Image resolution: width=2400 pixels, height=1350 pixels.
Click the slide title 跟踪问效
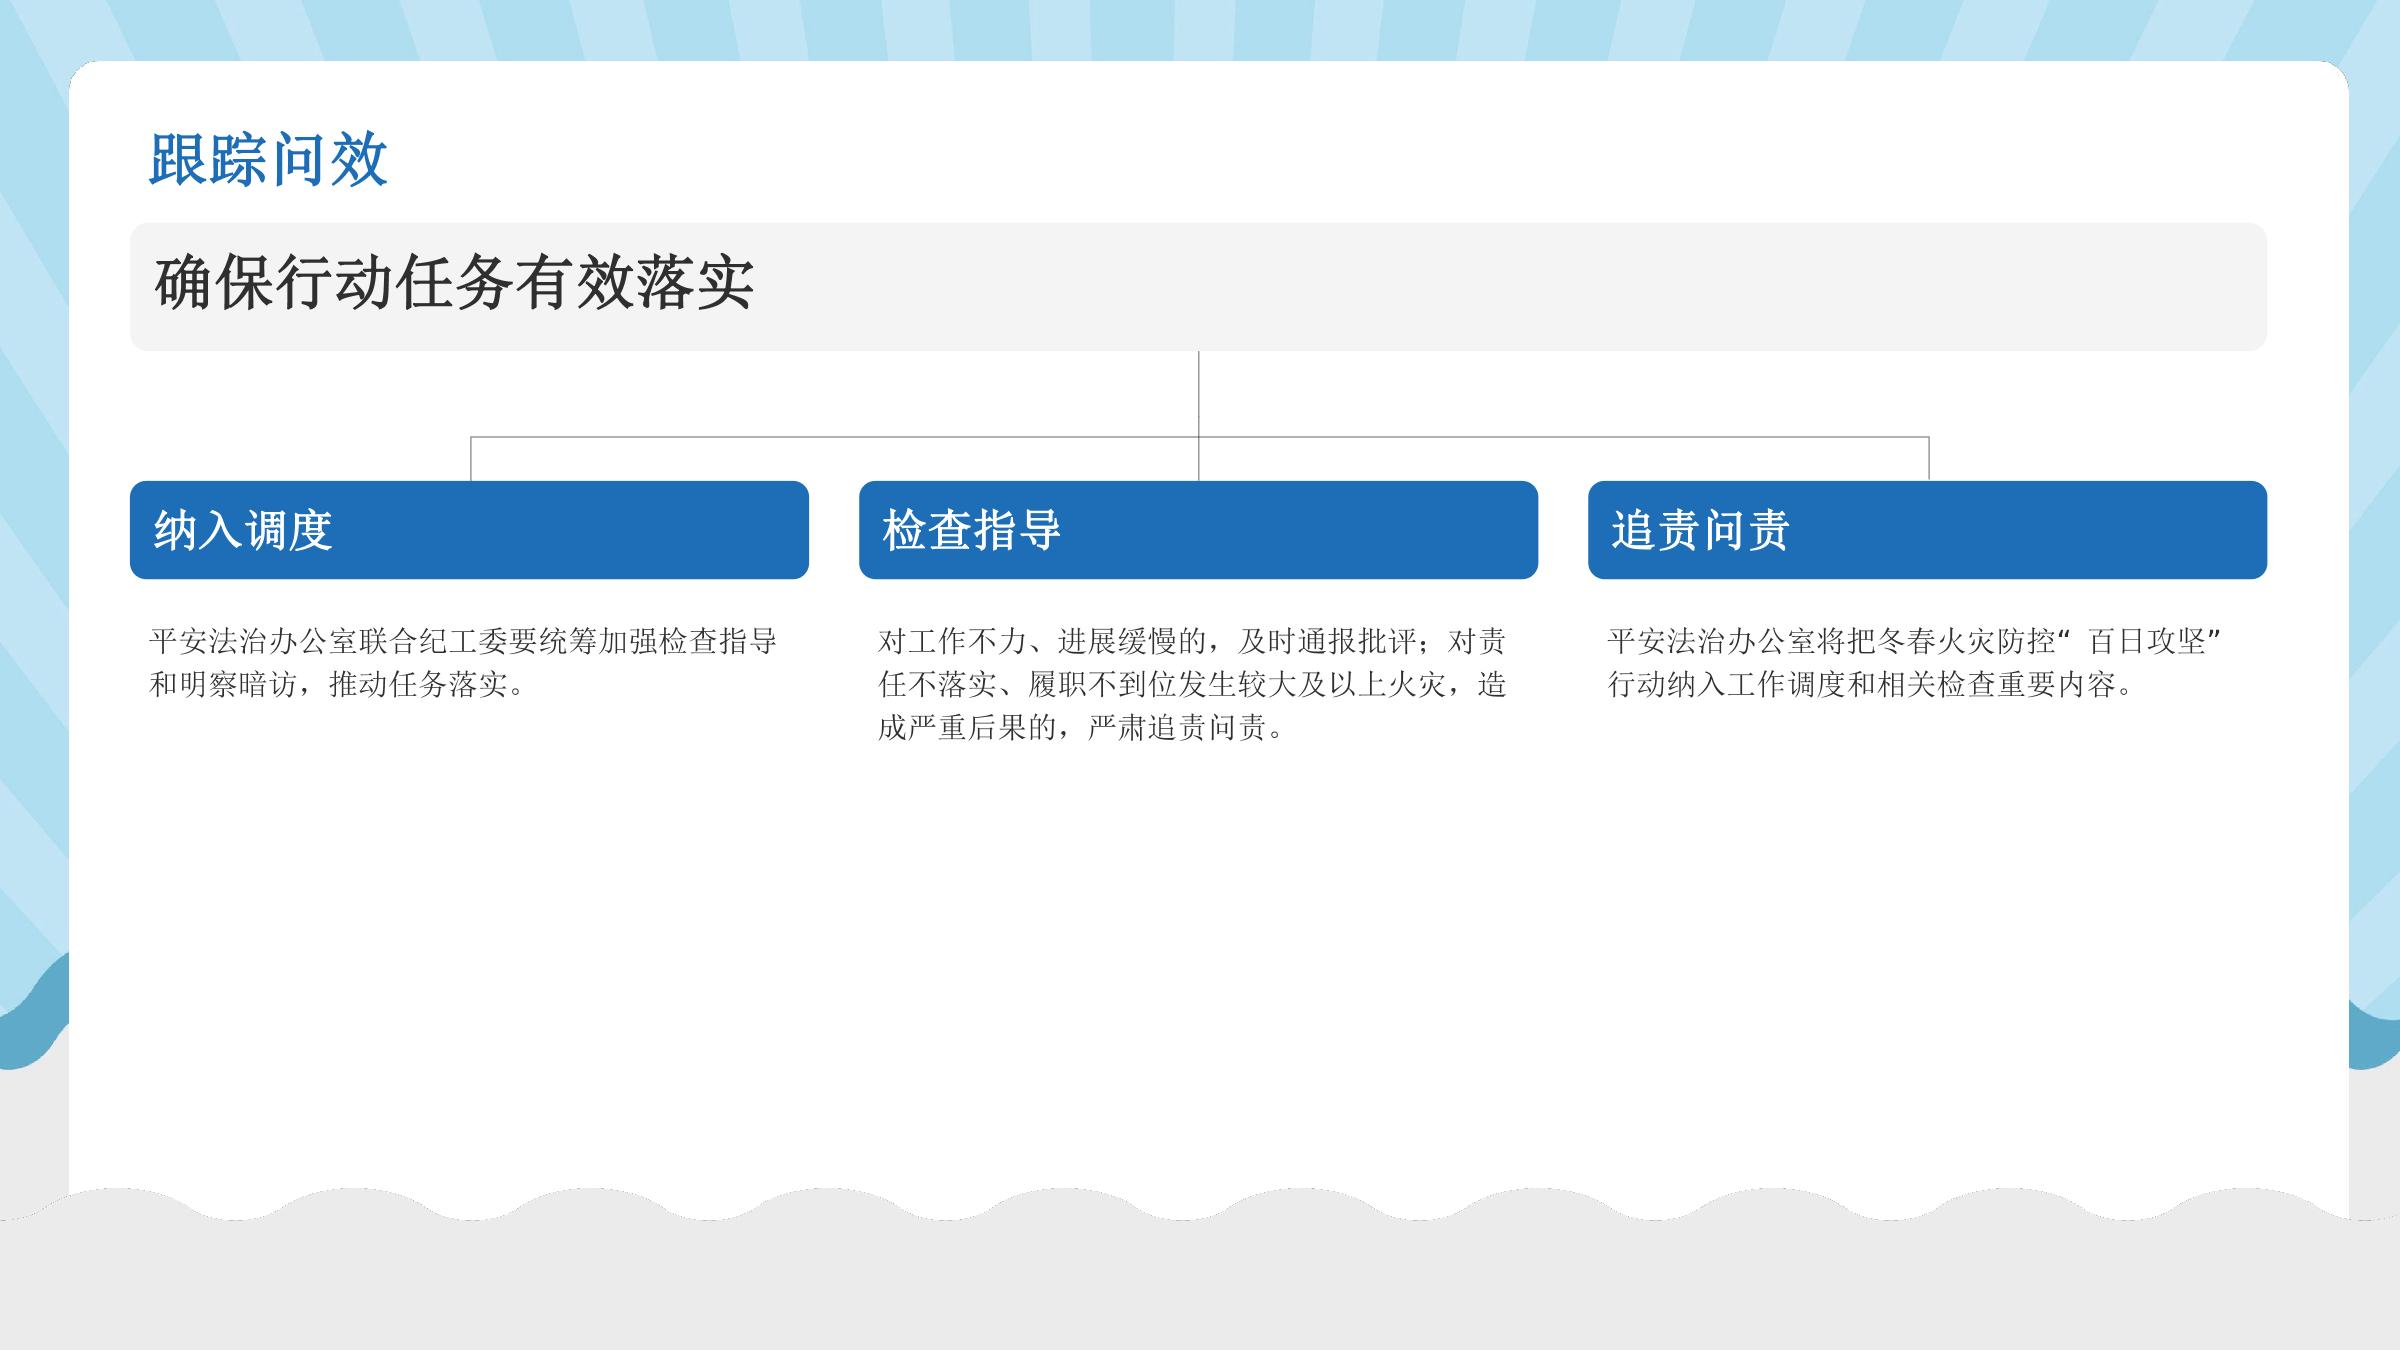pos(268,160)
